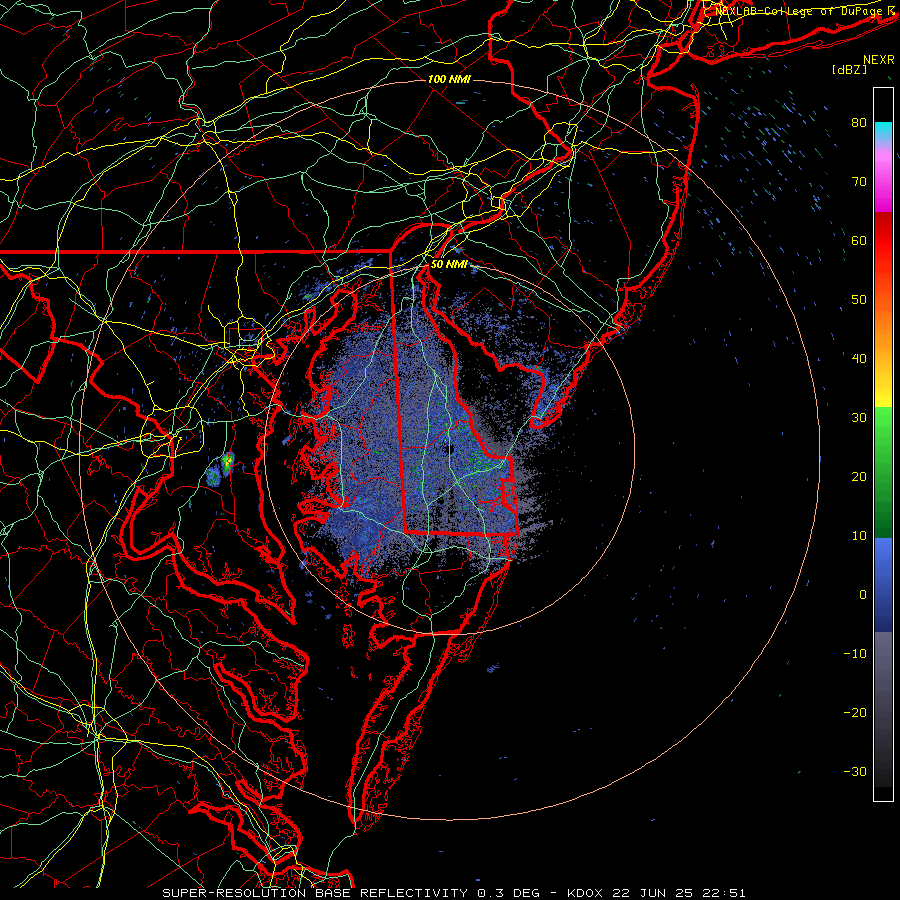This screenshot has height=900, width=900.
Task: Click the 'KDOX' radar site identifier
Action: pyautogui.click(x=587, y=893)
